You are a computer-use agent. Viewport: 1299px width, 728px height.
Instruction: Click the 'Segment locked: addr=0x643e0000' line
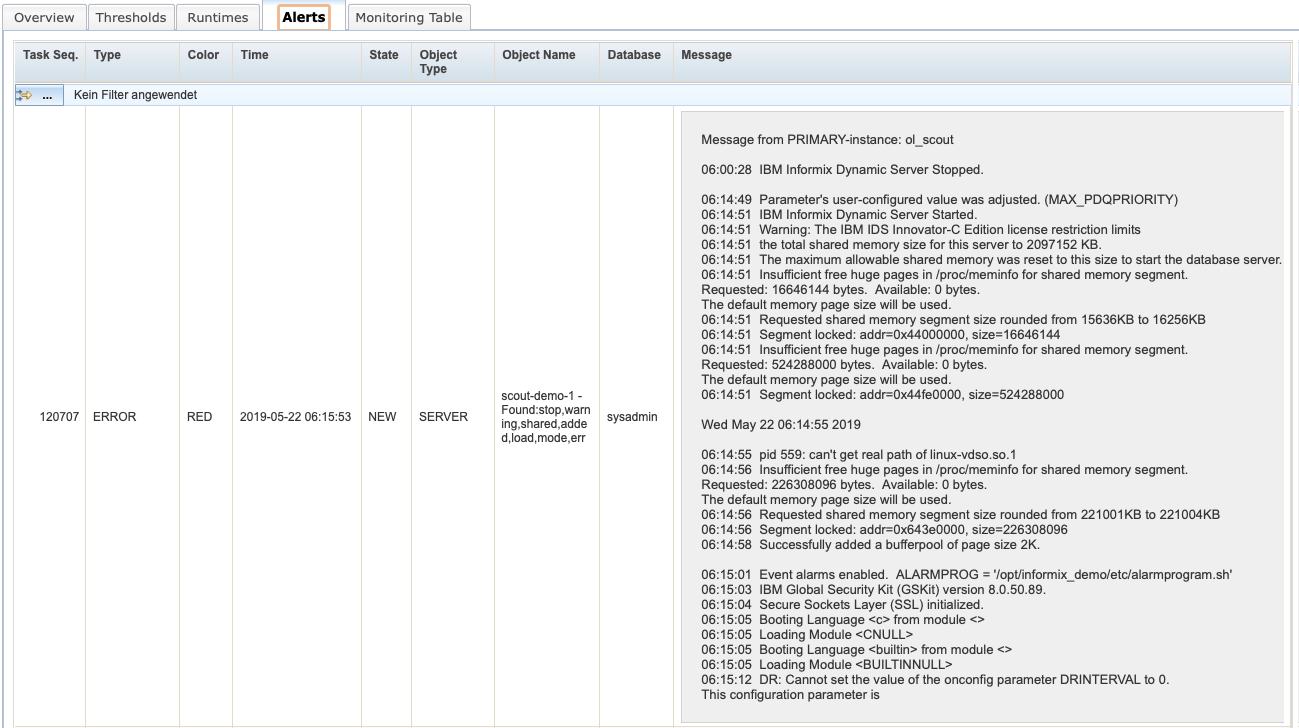pos(884,530)
